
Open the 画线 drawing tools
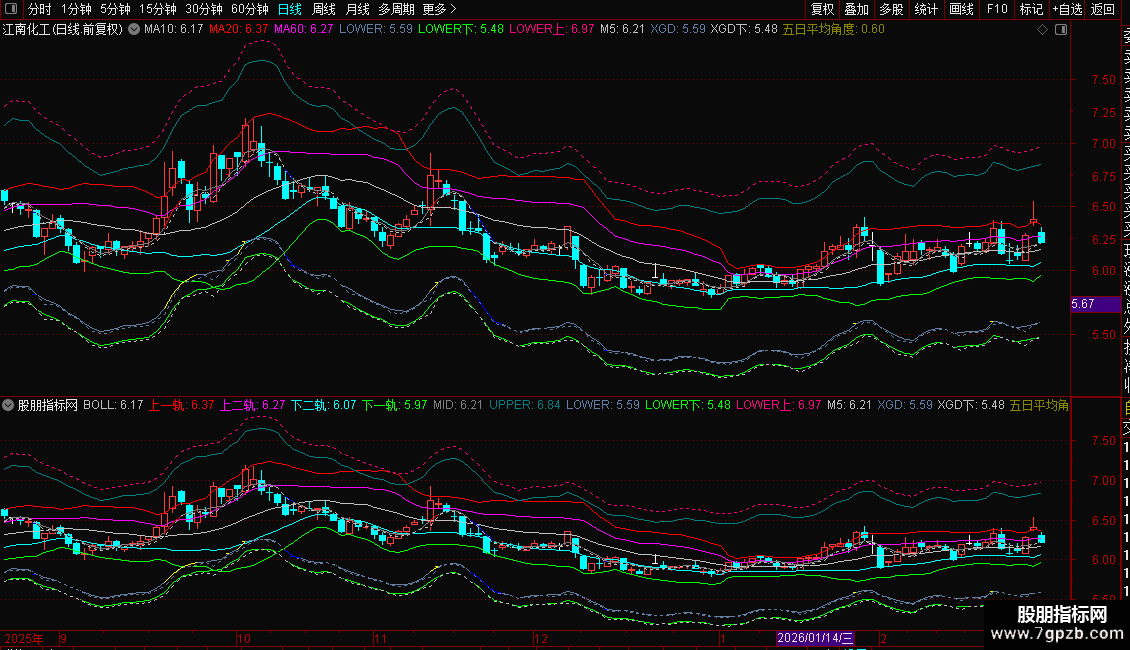pos(961,9)
